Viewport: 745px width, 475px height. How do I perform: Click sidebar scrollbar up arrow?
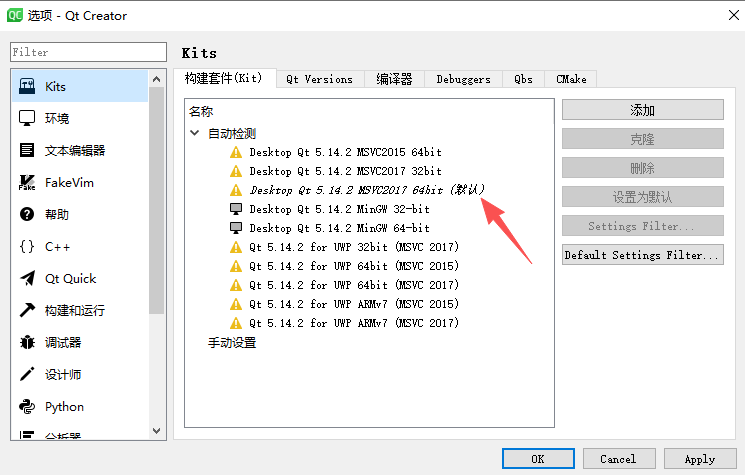coord(156,79)
